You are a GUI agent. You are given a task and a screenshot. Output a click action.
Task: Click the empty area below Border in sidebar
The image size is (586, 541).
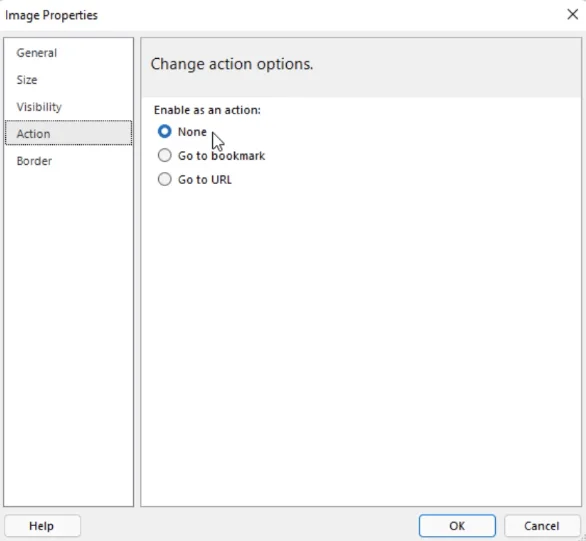68,336
